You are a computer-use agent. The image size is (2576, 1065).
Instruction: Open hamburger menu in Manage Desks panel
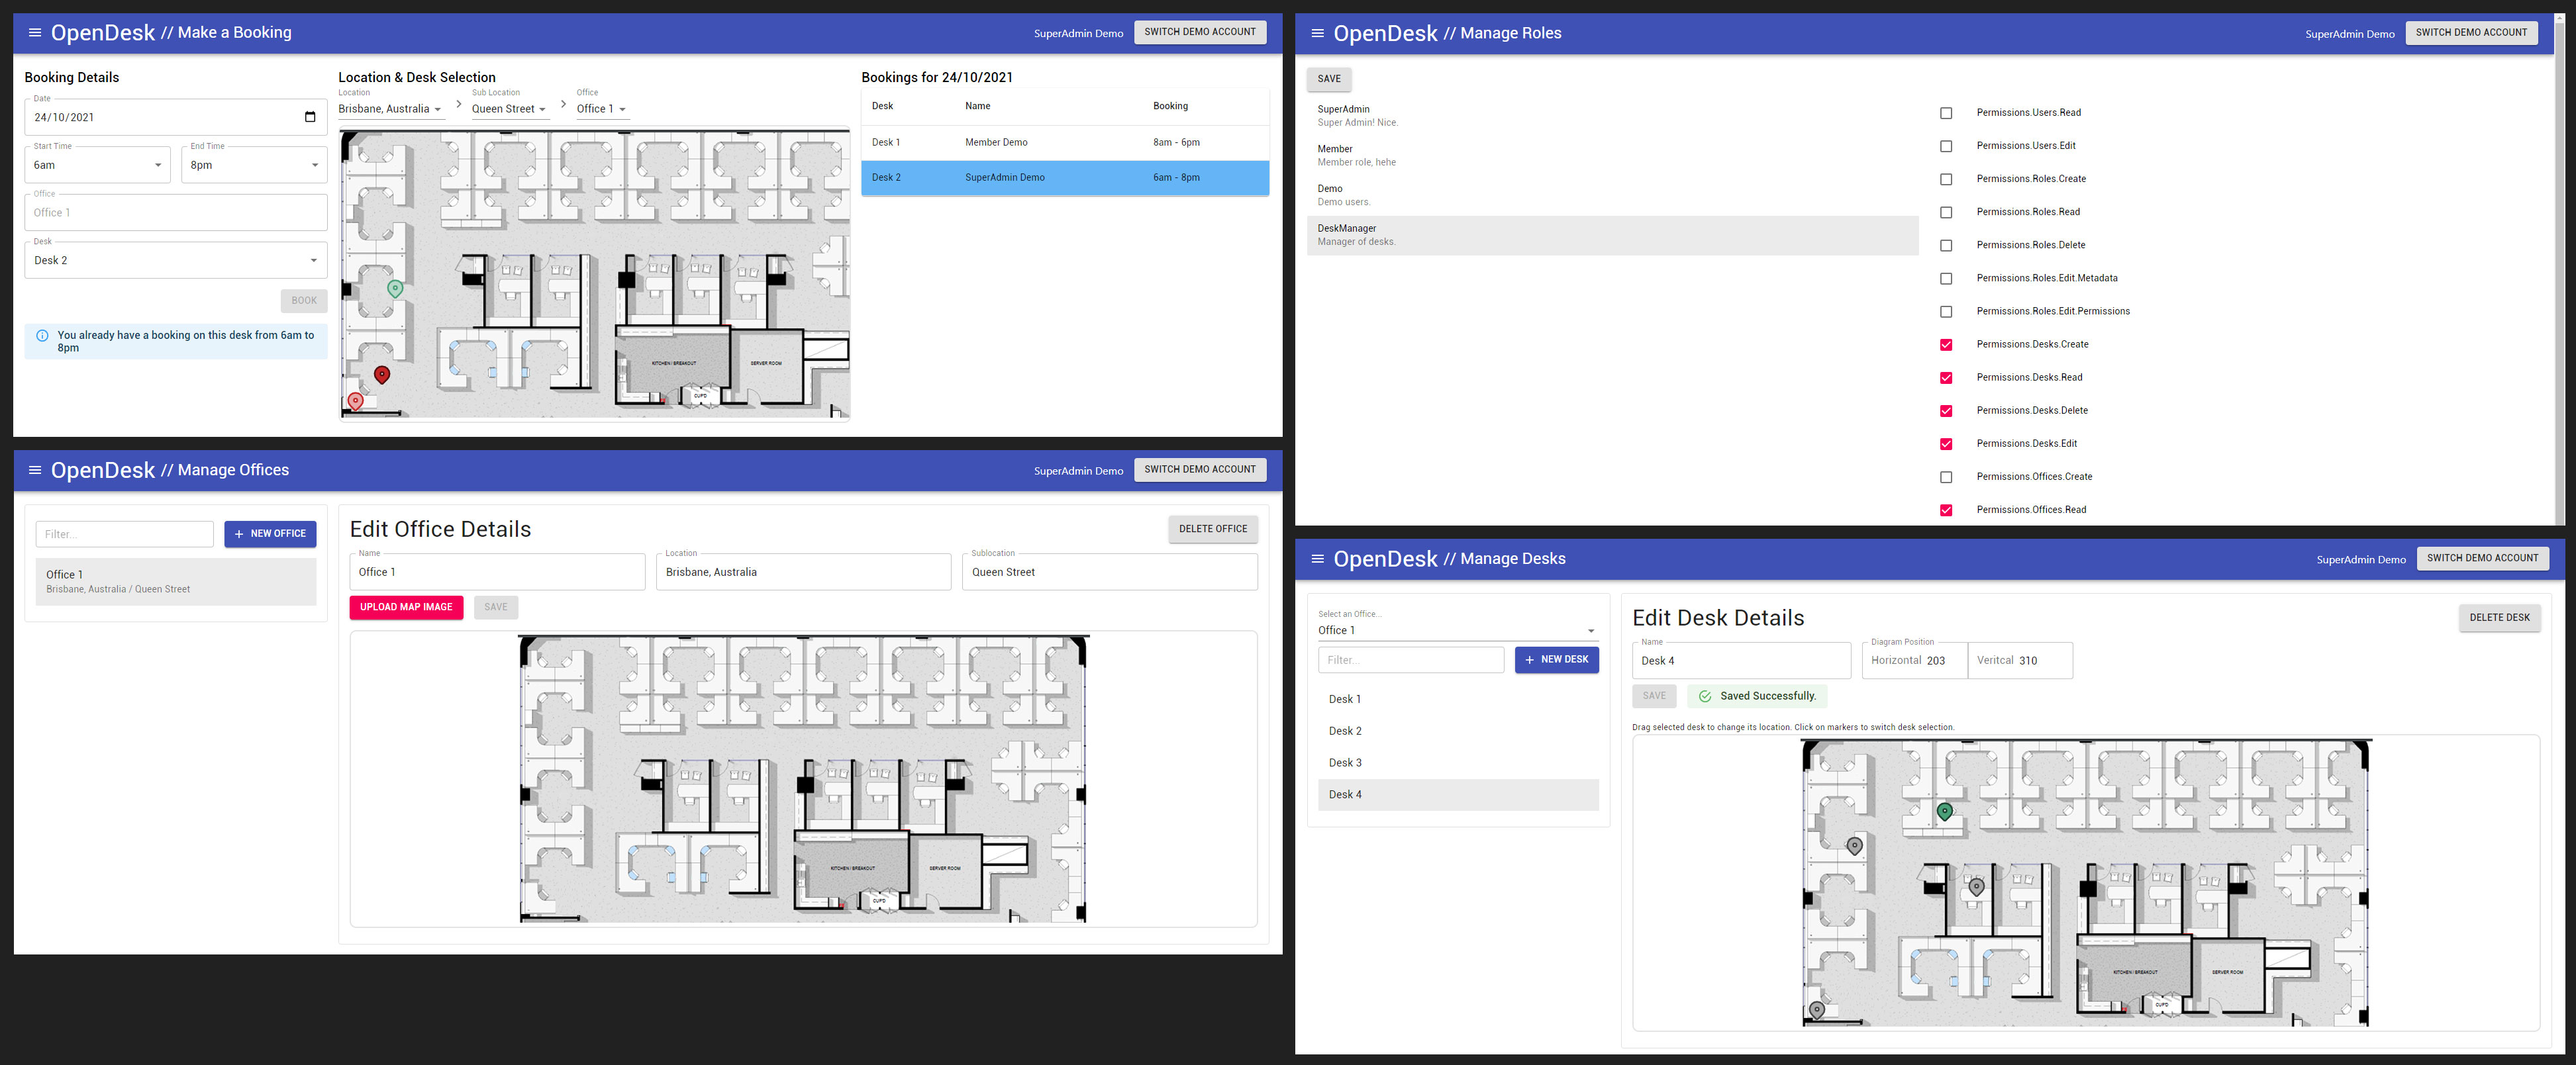point(1317,559)
